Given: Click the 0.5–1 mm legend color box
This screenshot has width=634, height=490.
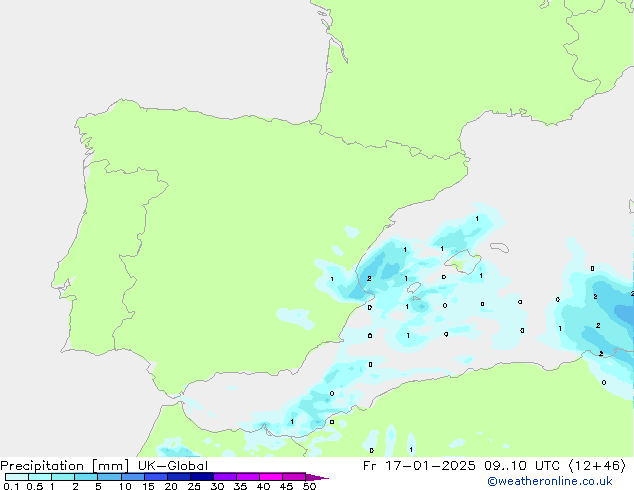Looking at the screenshot, I should pos(40,477).
